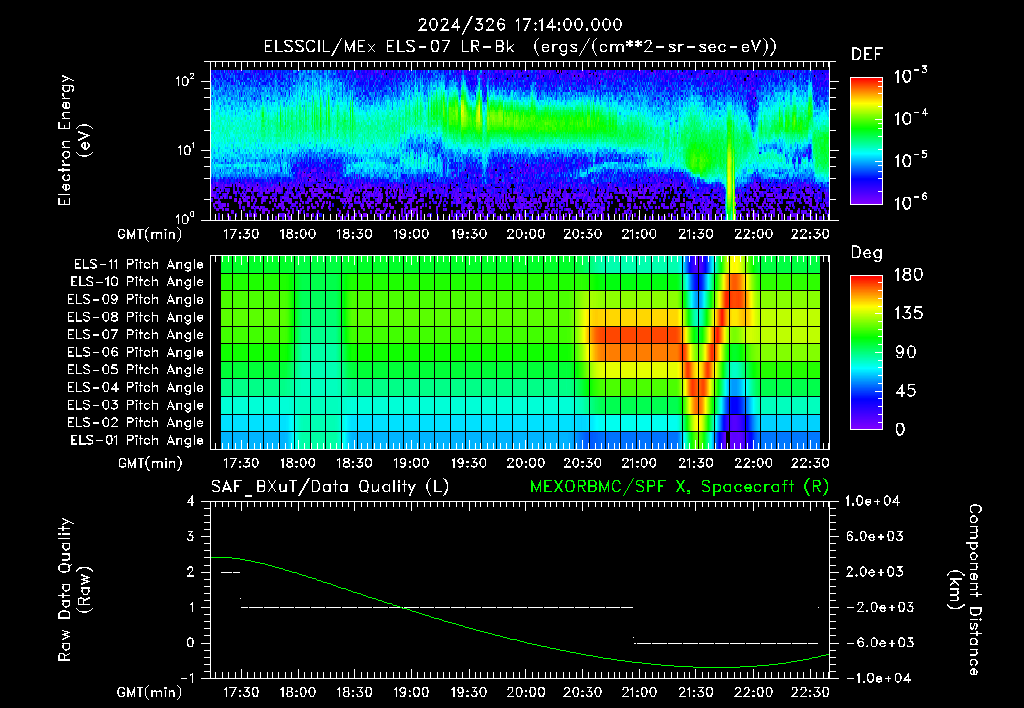Select the ELS-06 Pitch Angle row label

136,353
